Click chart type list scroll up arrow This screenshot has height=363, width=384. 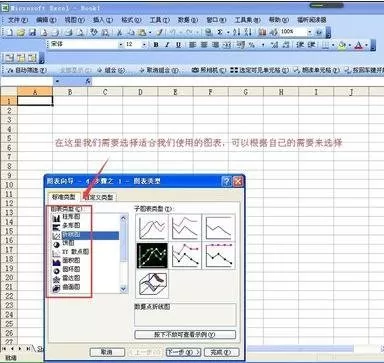coord(124,218)
